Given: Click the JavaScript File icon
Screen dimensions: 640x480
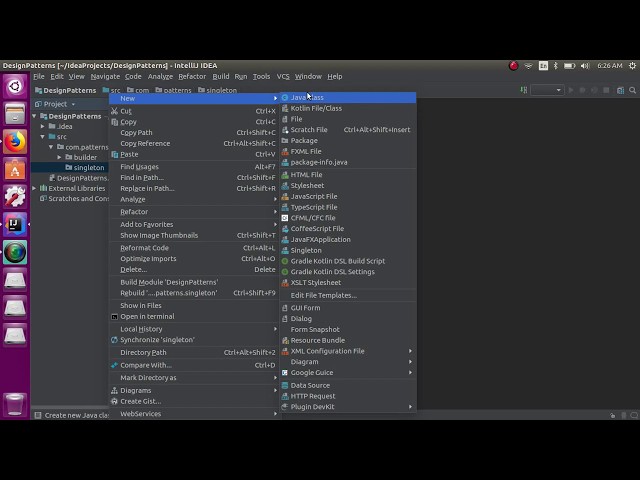Looking at the screenshot, I should click(285, 196).
